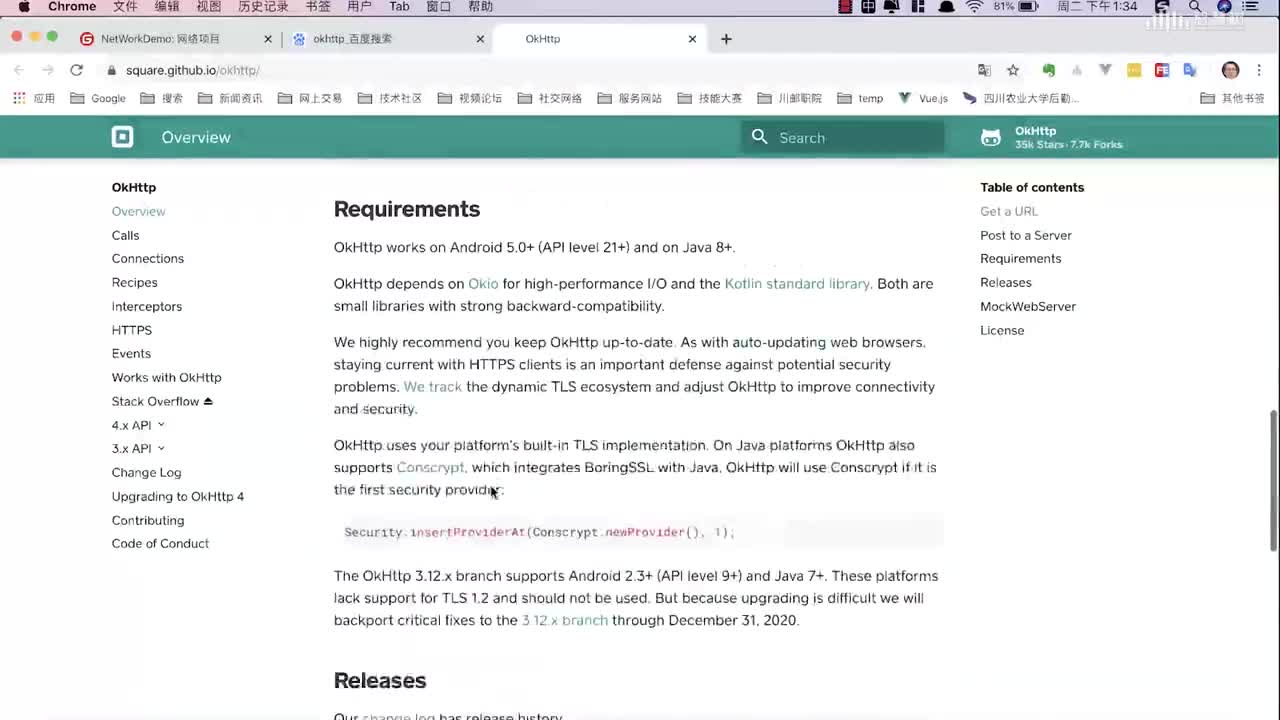This screenshot has width=1280, height=720.
Task: Open the Chrome profile avatar
Action: (x=1230, y=70)
